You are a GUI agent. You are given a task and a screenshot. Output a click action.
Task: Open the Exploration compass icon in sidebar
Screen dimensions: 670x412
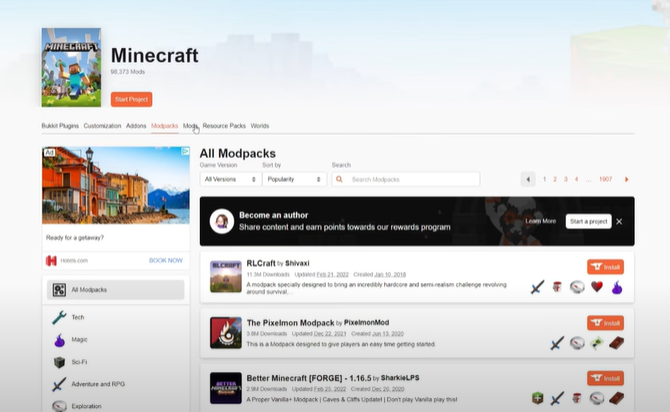coord(59,406)
